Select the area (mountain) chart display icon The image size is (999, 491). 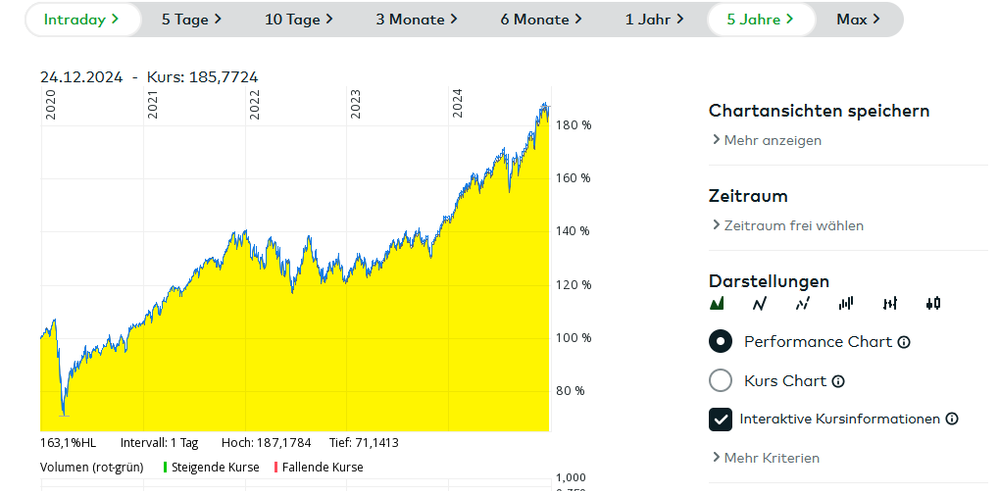coord(716,303)
